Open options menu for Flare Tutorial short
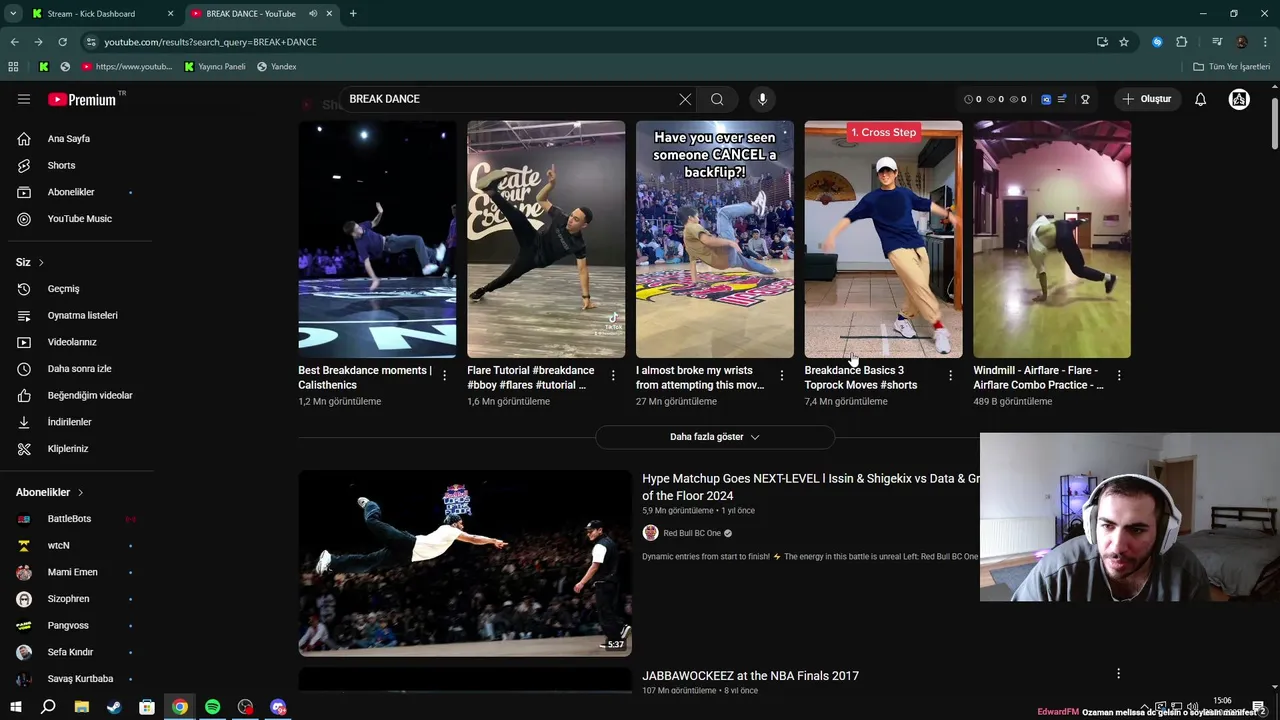Image resolution: width=1280 pixels, height=720 pixels. pyautogui.click(x=613, y=376)
